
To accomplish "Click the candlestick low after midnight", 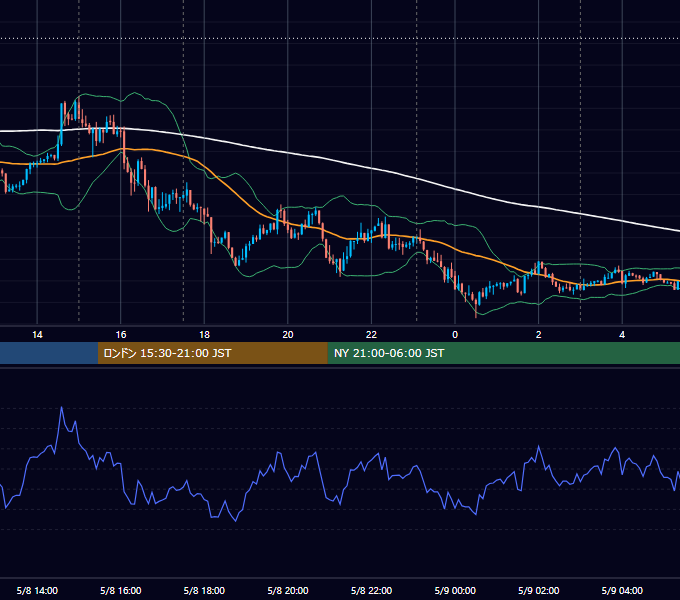I will tap(476, 309).
